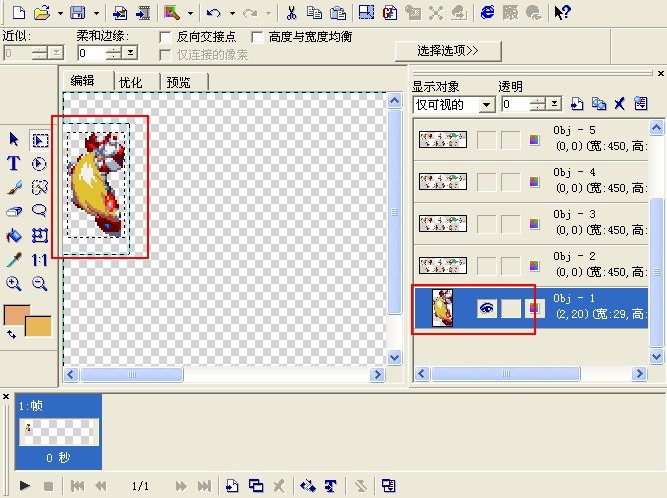Image resolution: width=667 pixels, height=498 pixels.
Task: Click the swap colors arrow icon
Action: 11,335
